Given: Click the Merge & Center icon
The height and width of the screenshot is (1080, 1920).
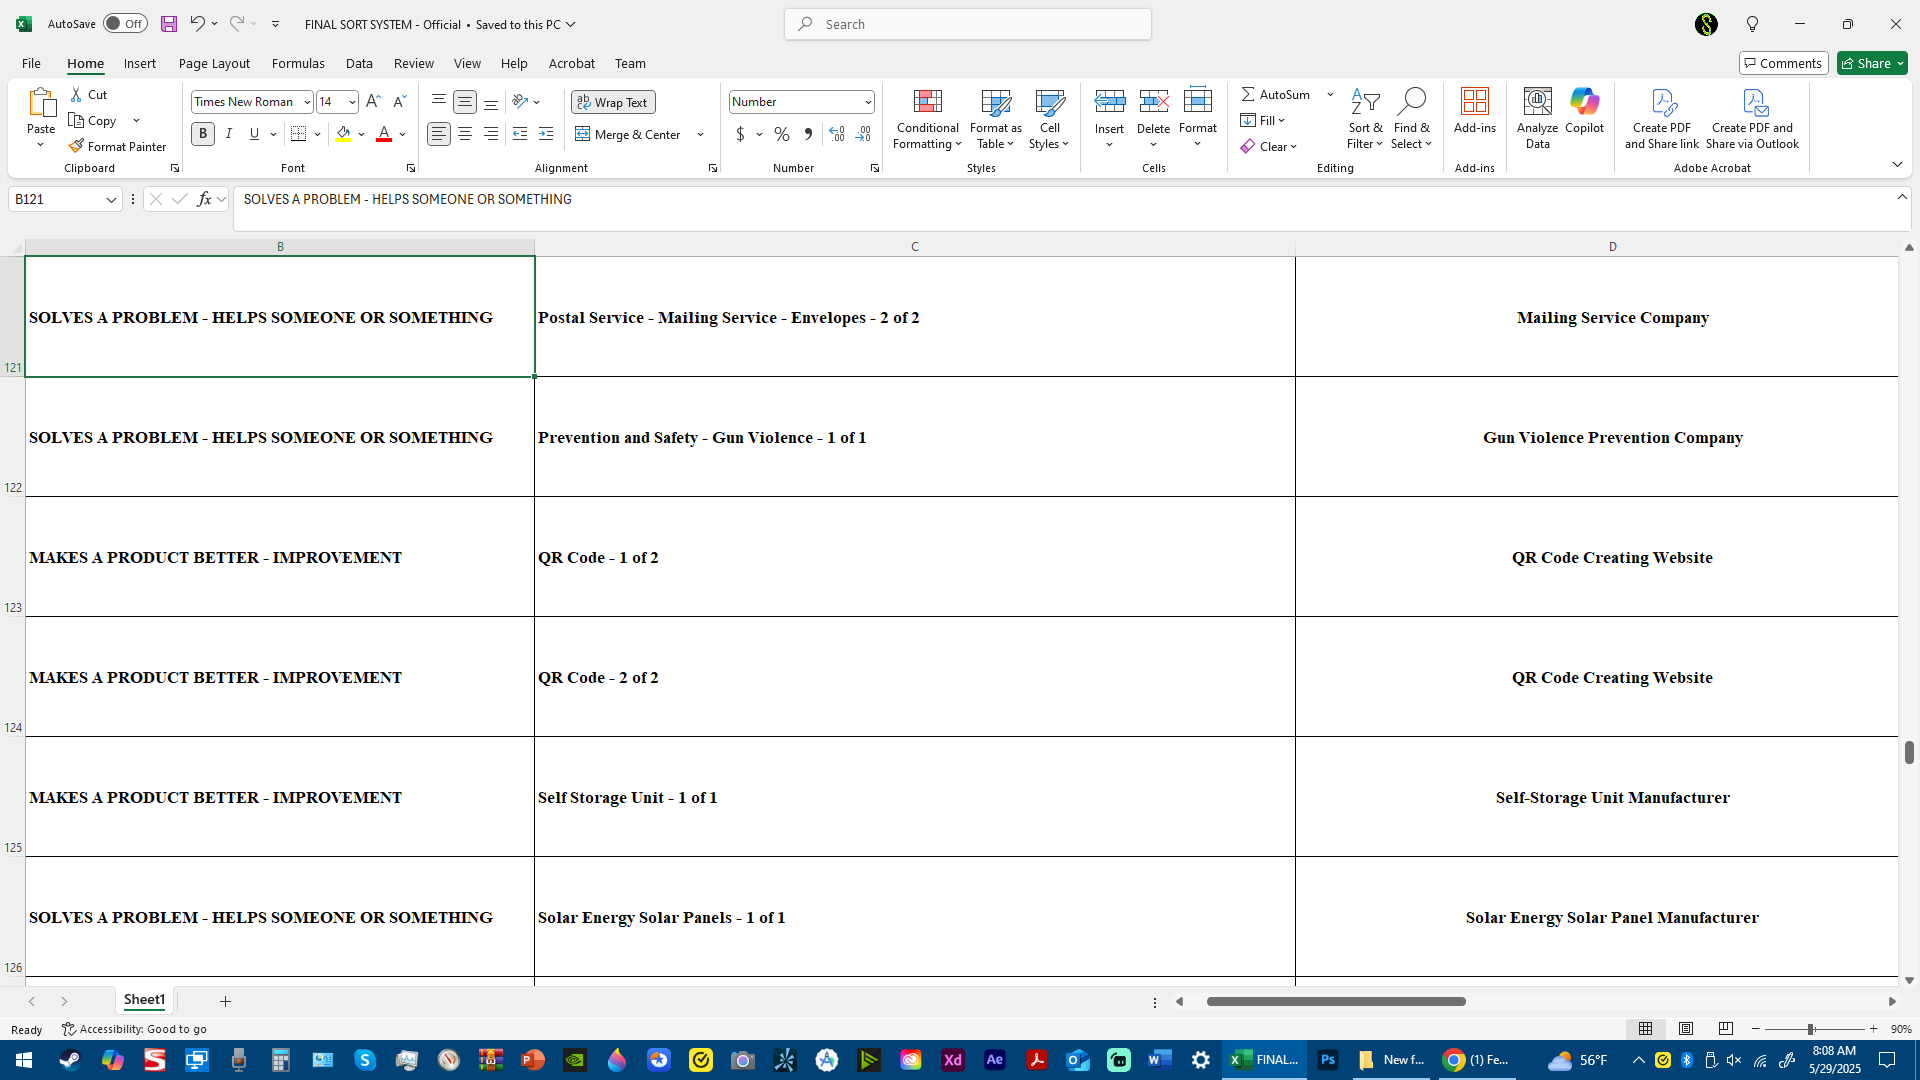Looking at the screenshot, I should 583,134.
